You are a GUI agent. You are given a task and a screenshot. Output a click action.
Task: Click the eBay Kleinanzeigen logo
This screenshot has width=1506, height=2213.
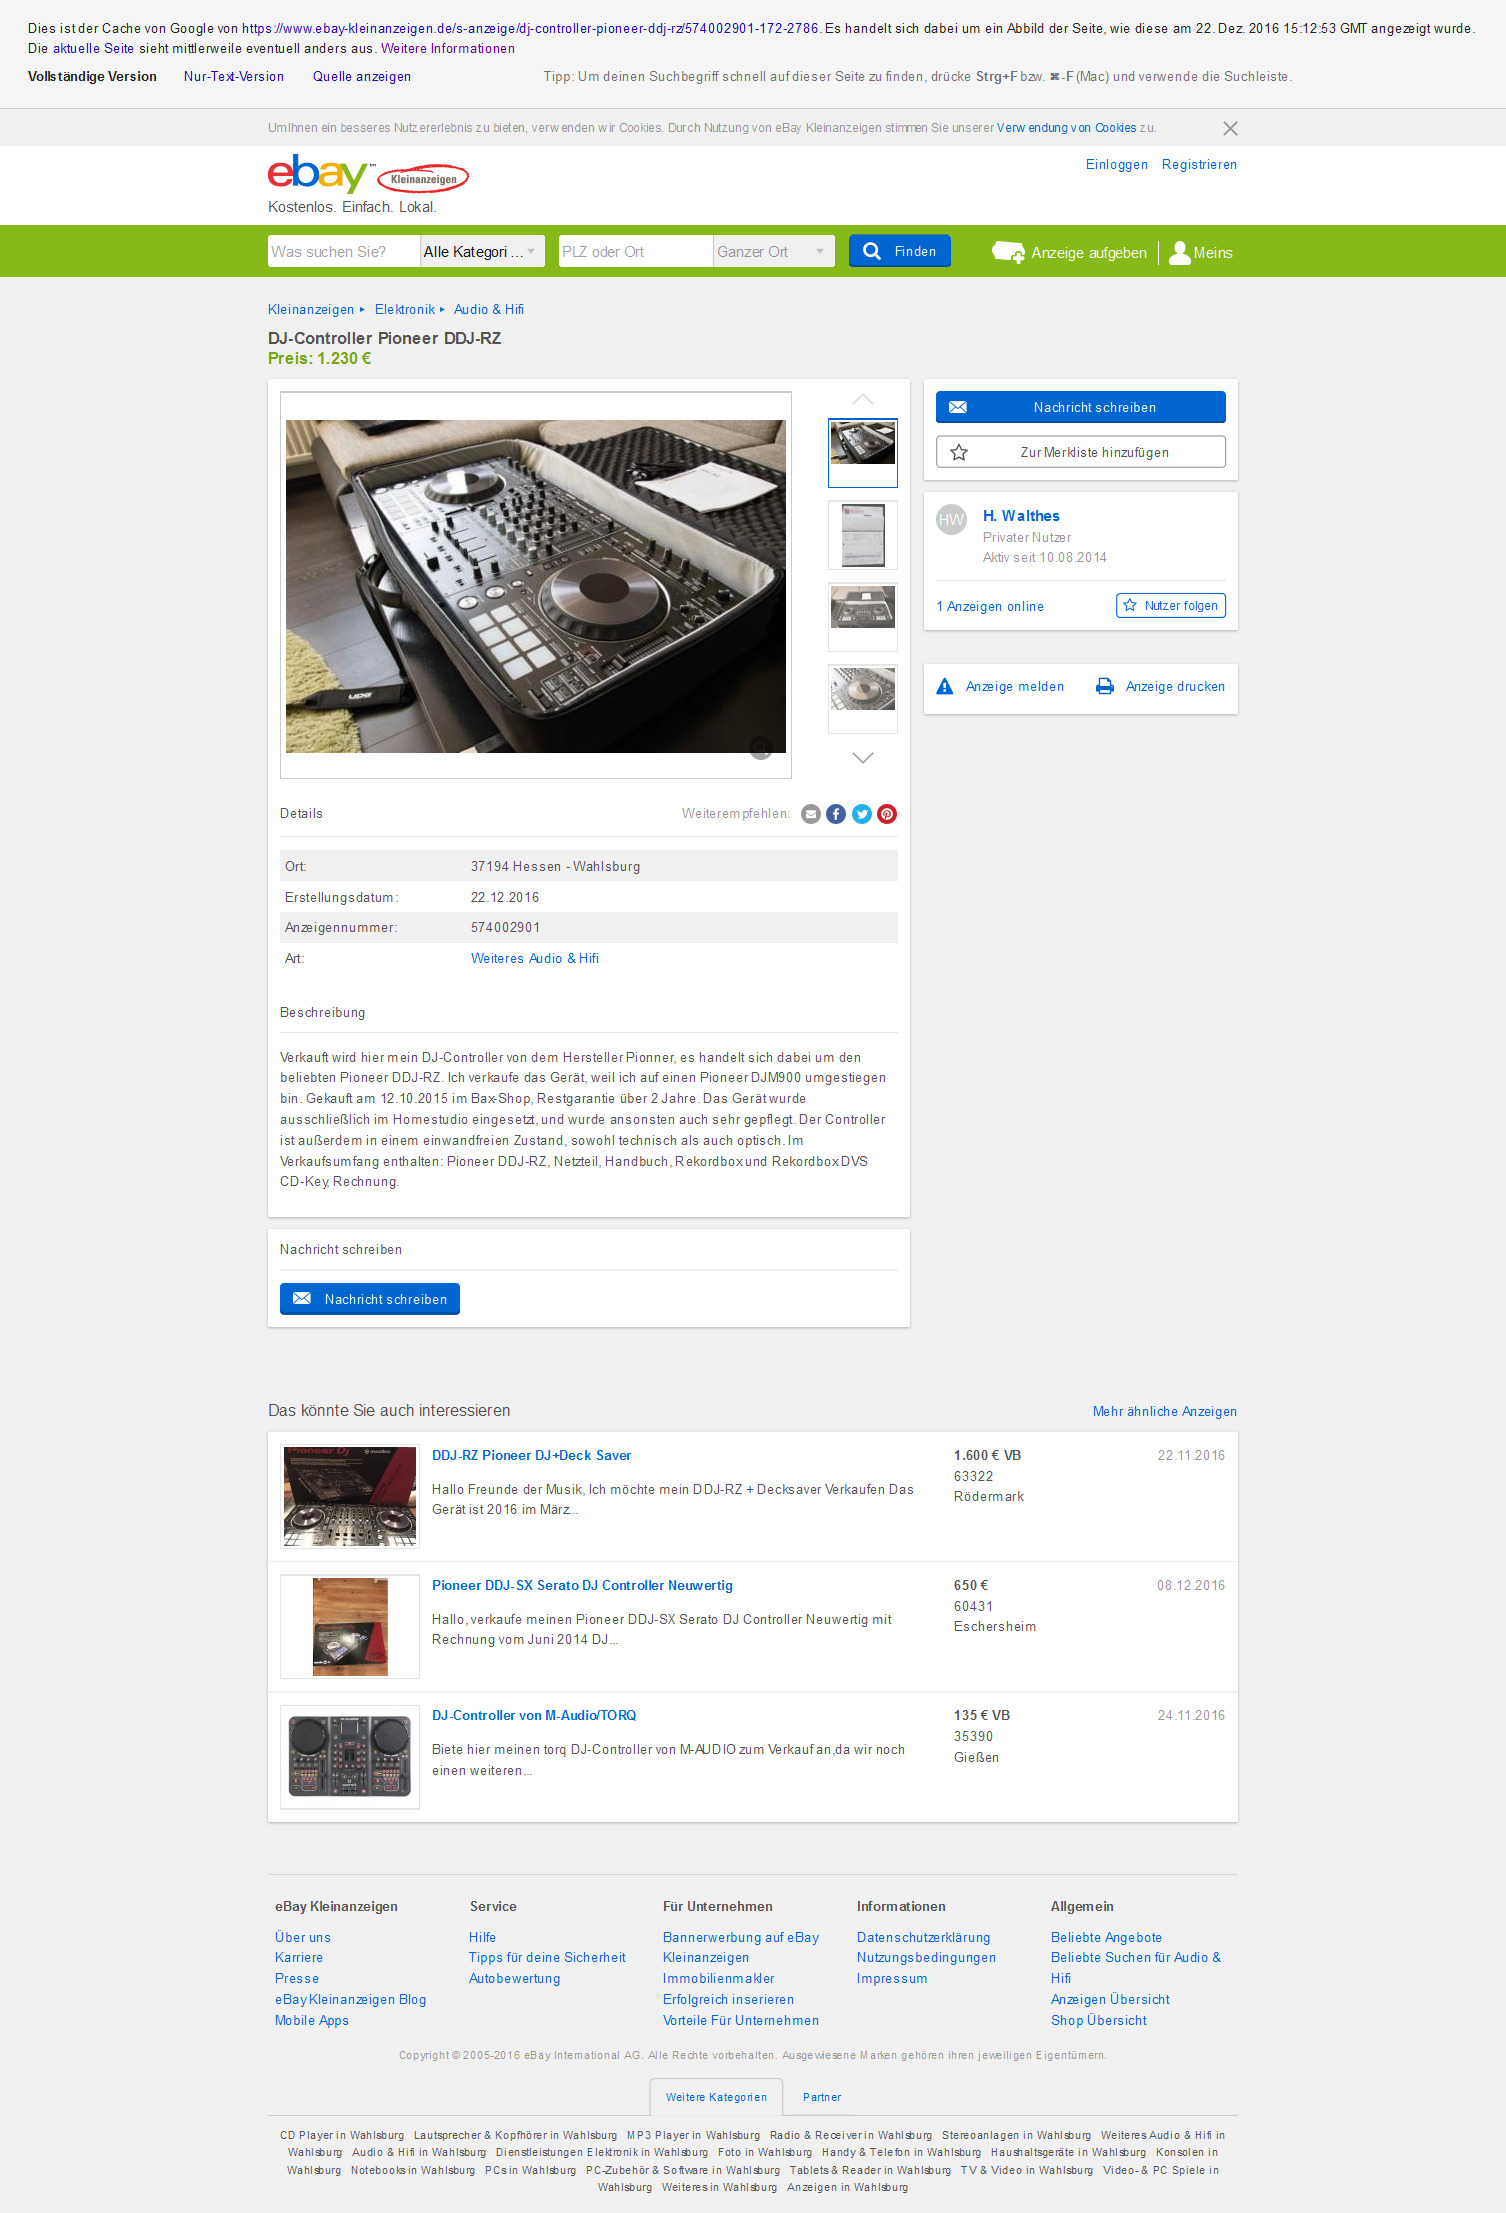[368, 175]
